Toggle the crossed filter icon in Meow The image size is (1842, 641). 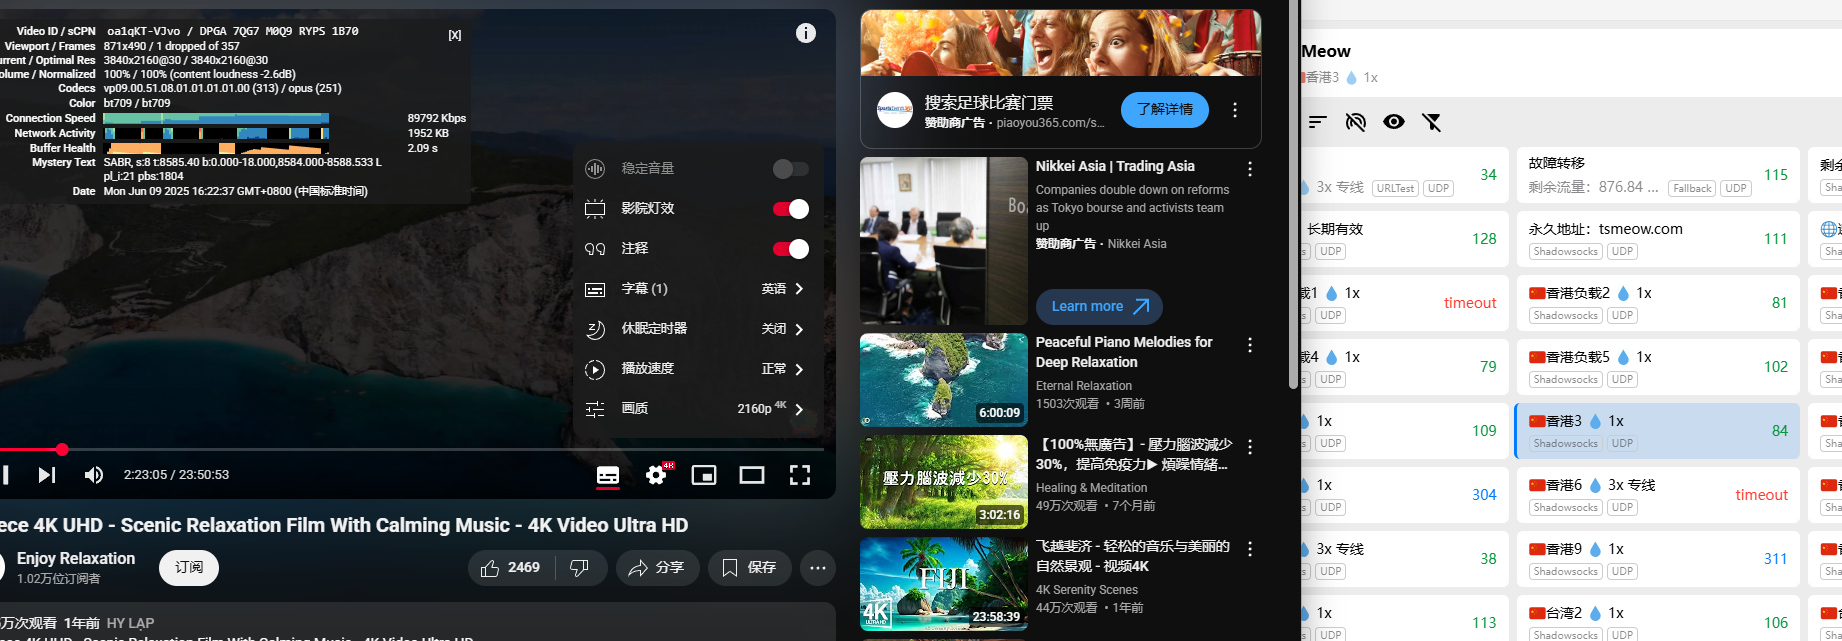(1432, 122)
